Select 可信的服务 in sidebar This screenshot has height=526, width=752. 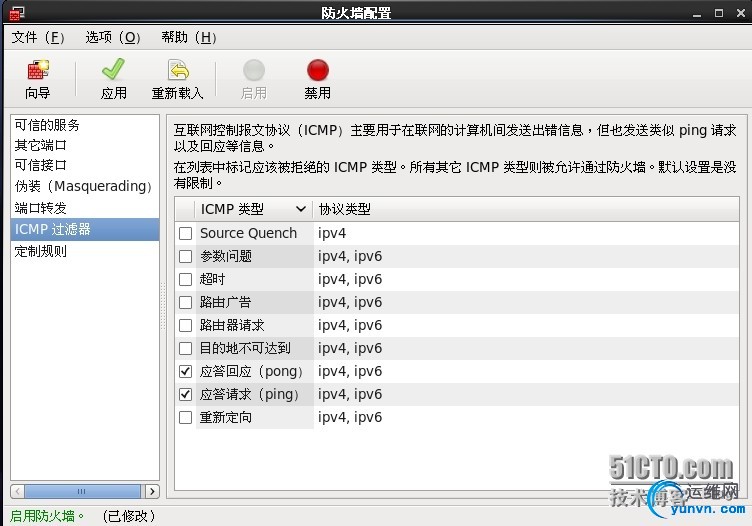[x=47, y=125]
